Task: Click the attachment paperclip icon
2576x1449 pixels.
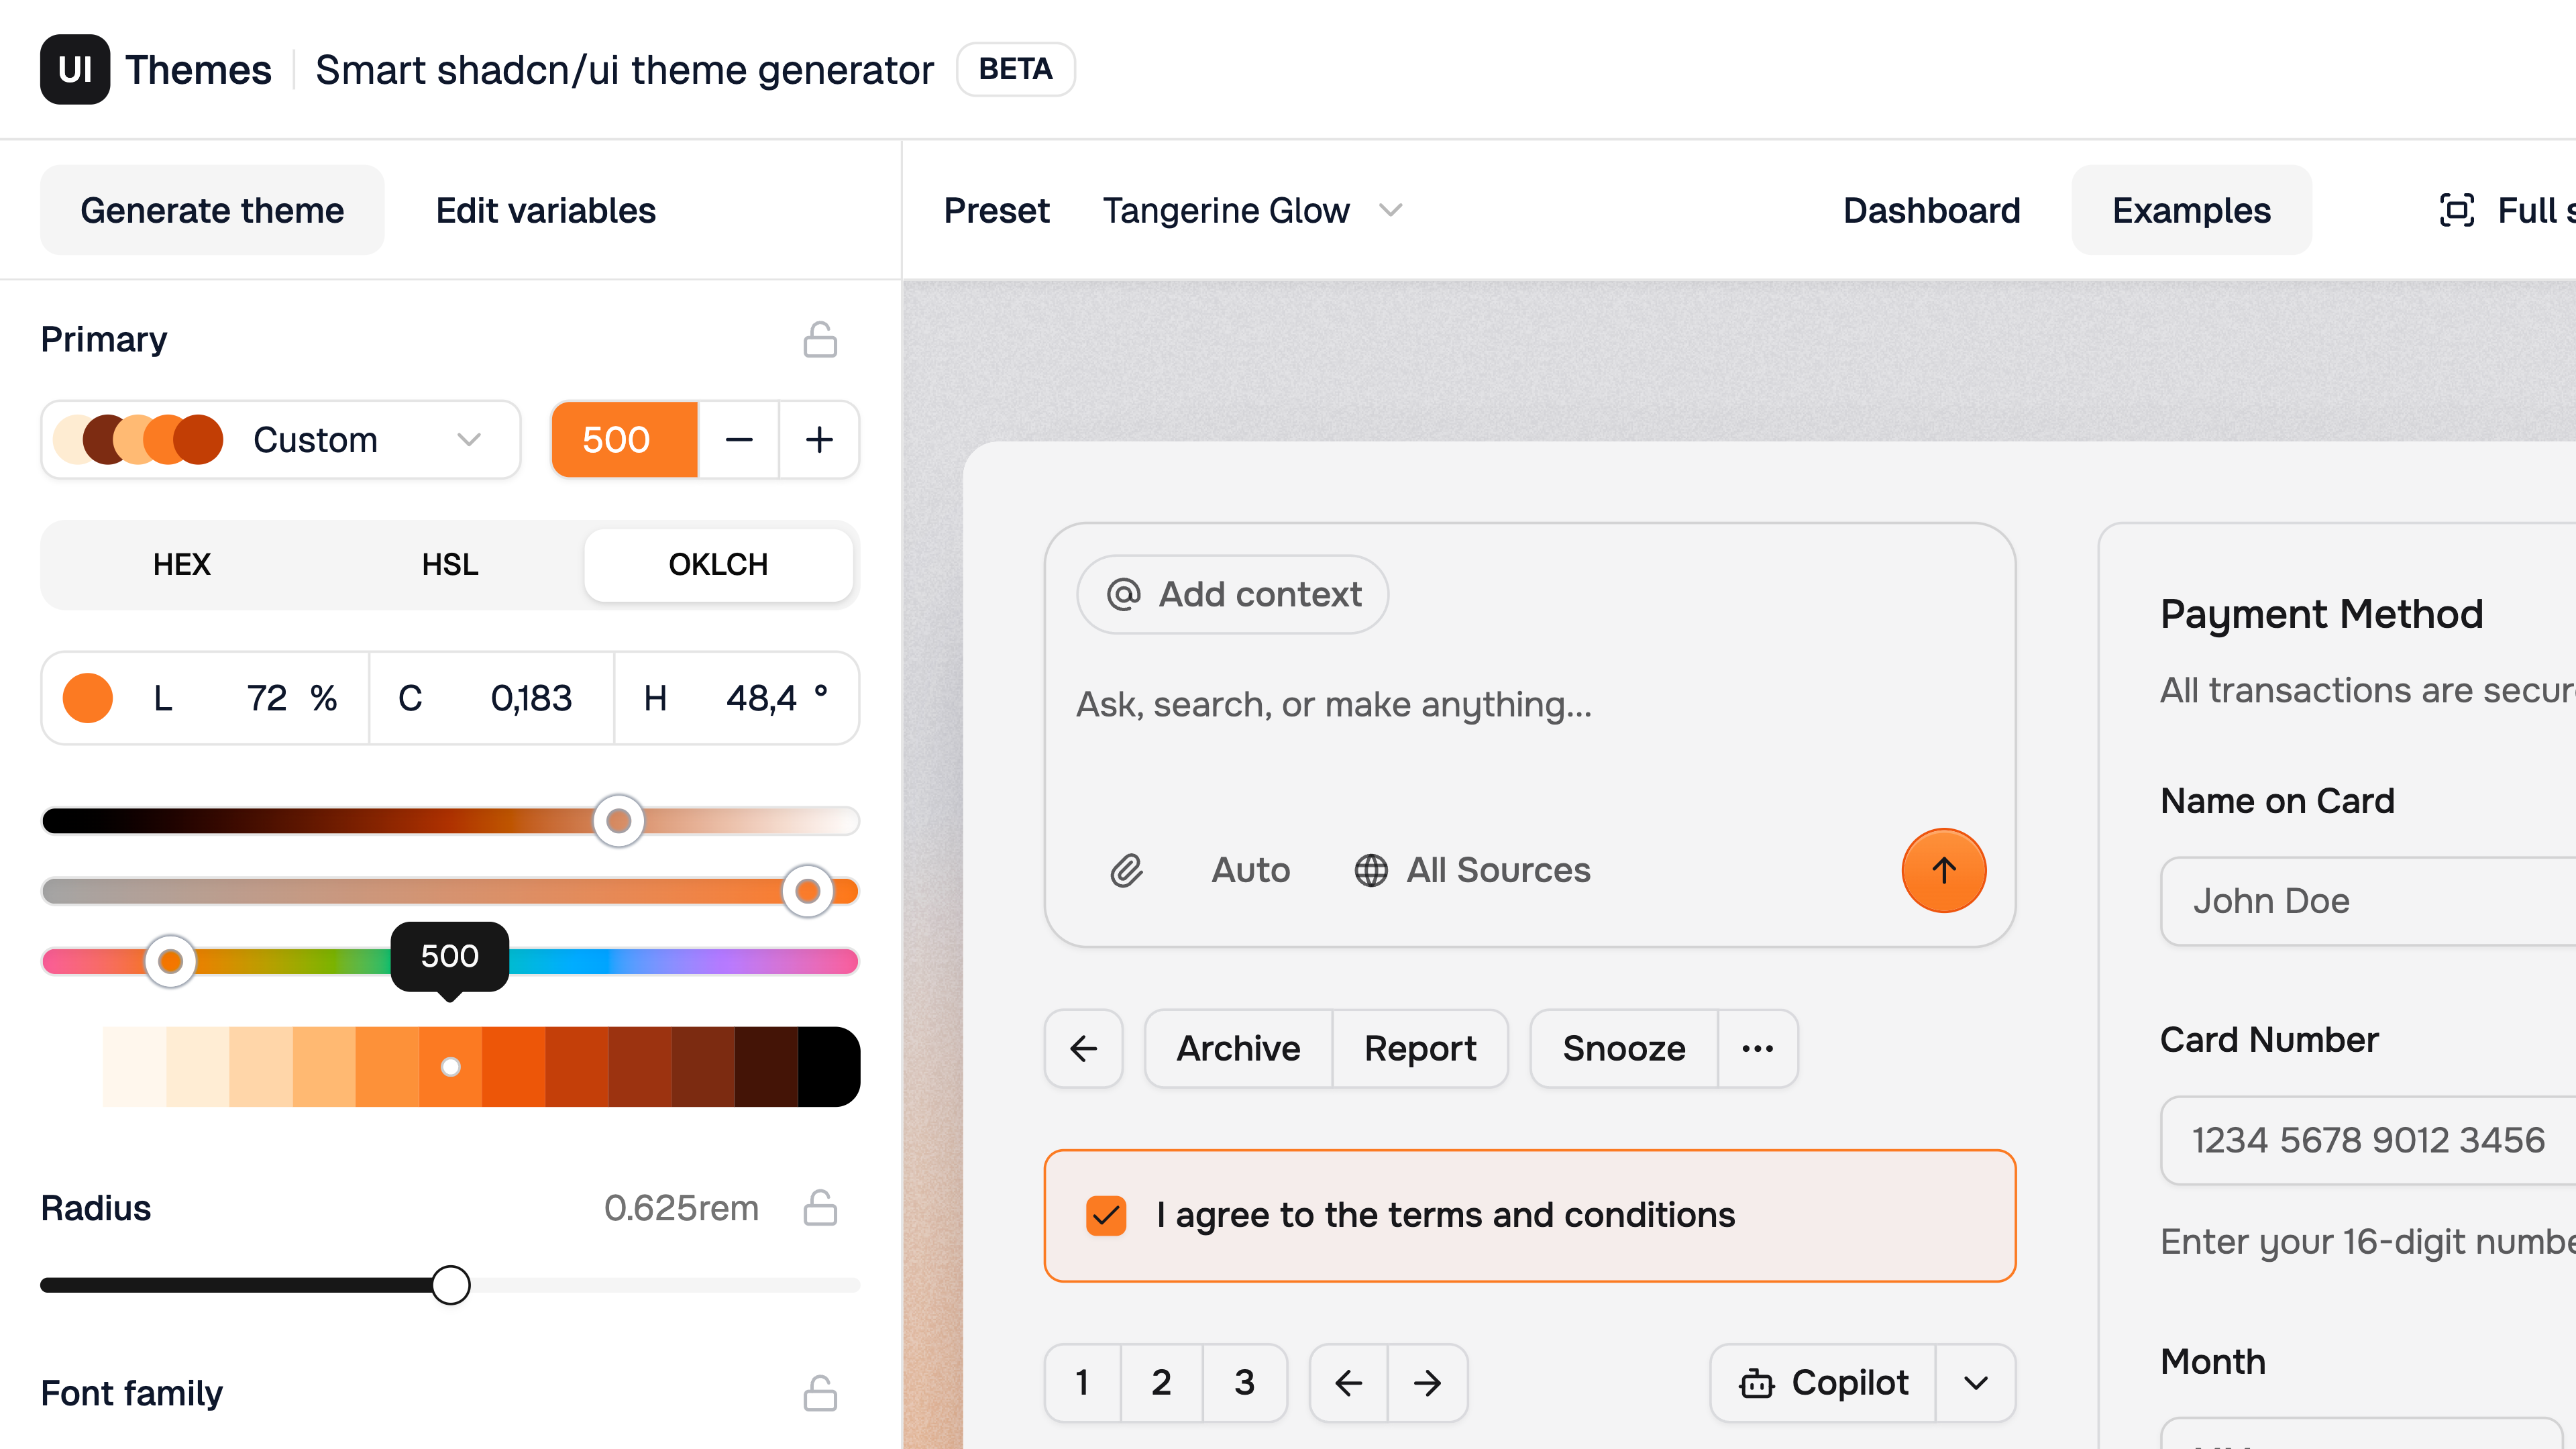Action: [x=1126, y=870]
